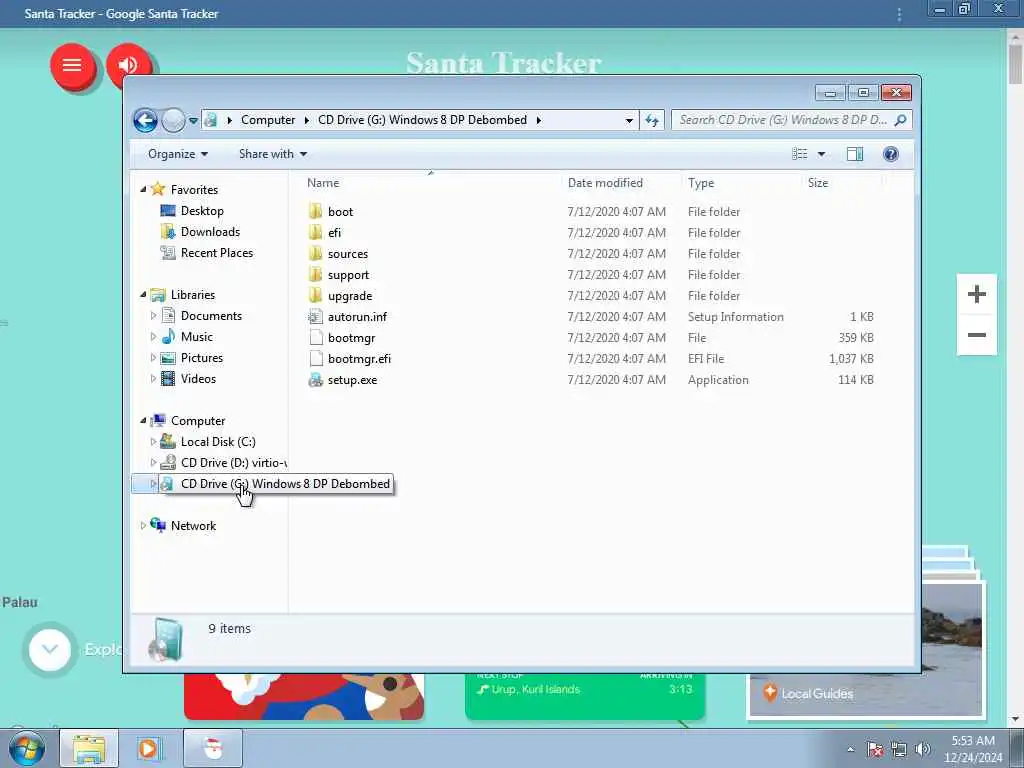Mute sound with the red speaker button
This screenshot has height=768, width=1024.
pyautogui.click(x=129, y=65)
